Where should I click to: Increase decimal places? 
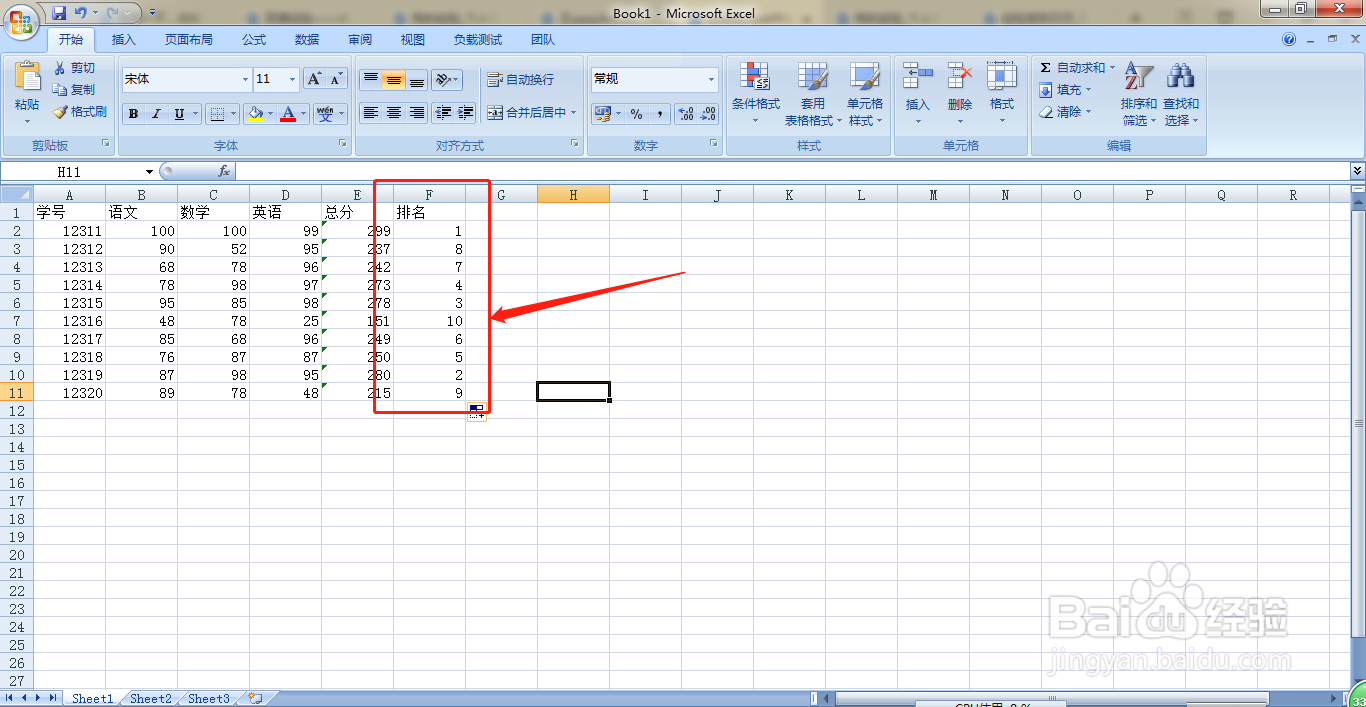pos(686,114)
